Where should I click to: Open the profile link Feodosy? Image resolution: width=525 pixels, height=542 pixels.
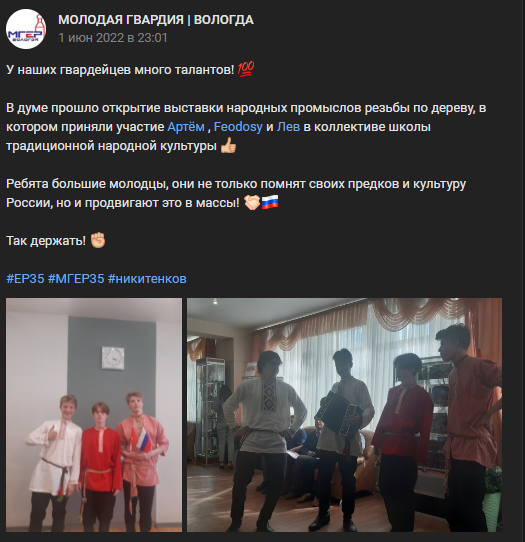click(238, 127)
